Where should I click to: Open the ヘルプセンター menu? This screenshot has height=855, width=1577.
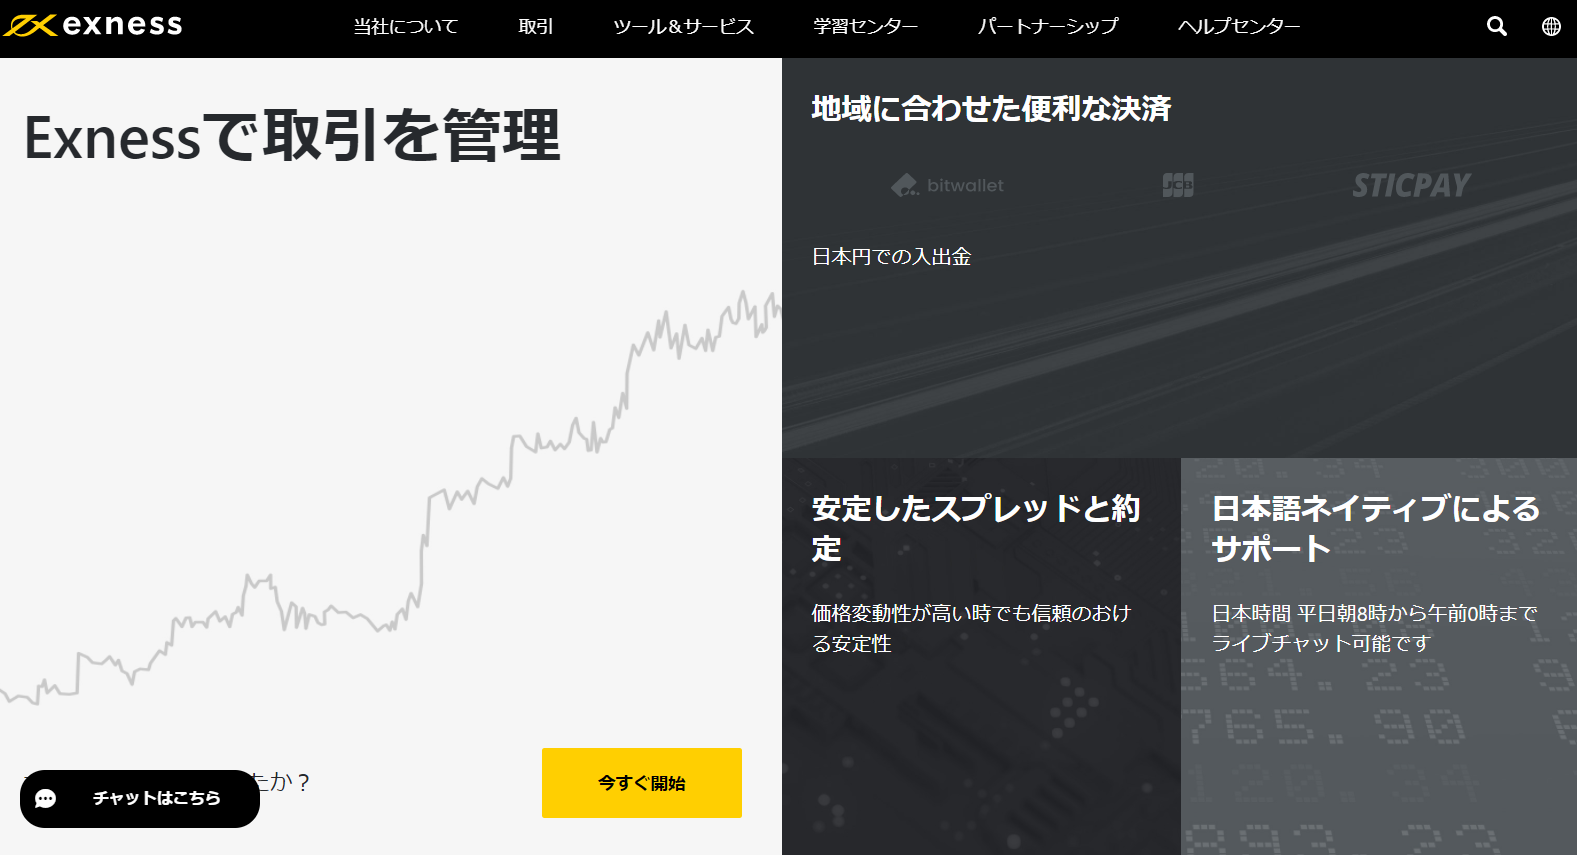(x=1239, y=27)
